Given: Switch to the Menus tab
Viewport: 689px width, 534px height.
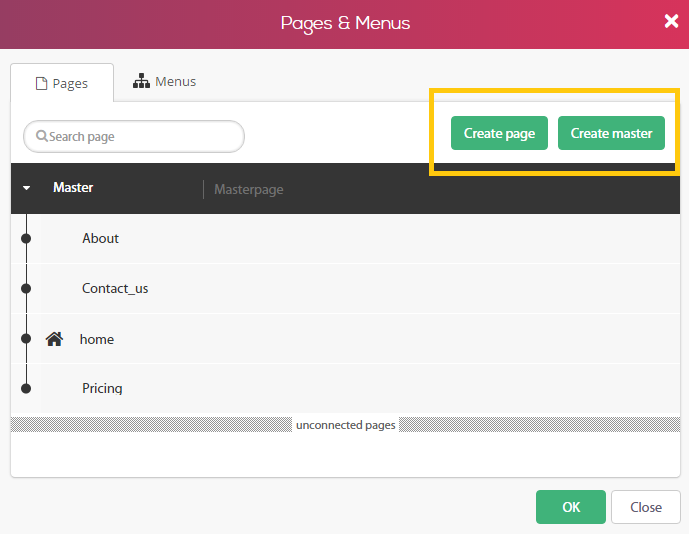Looking at the screenshot, I should (164, 81).
